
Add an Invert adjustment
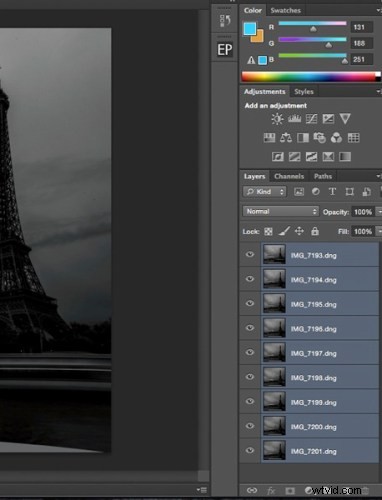point(277,157)
